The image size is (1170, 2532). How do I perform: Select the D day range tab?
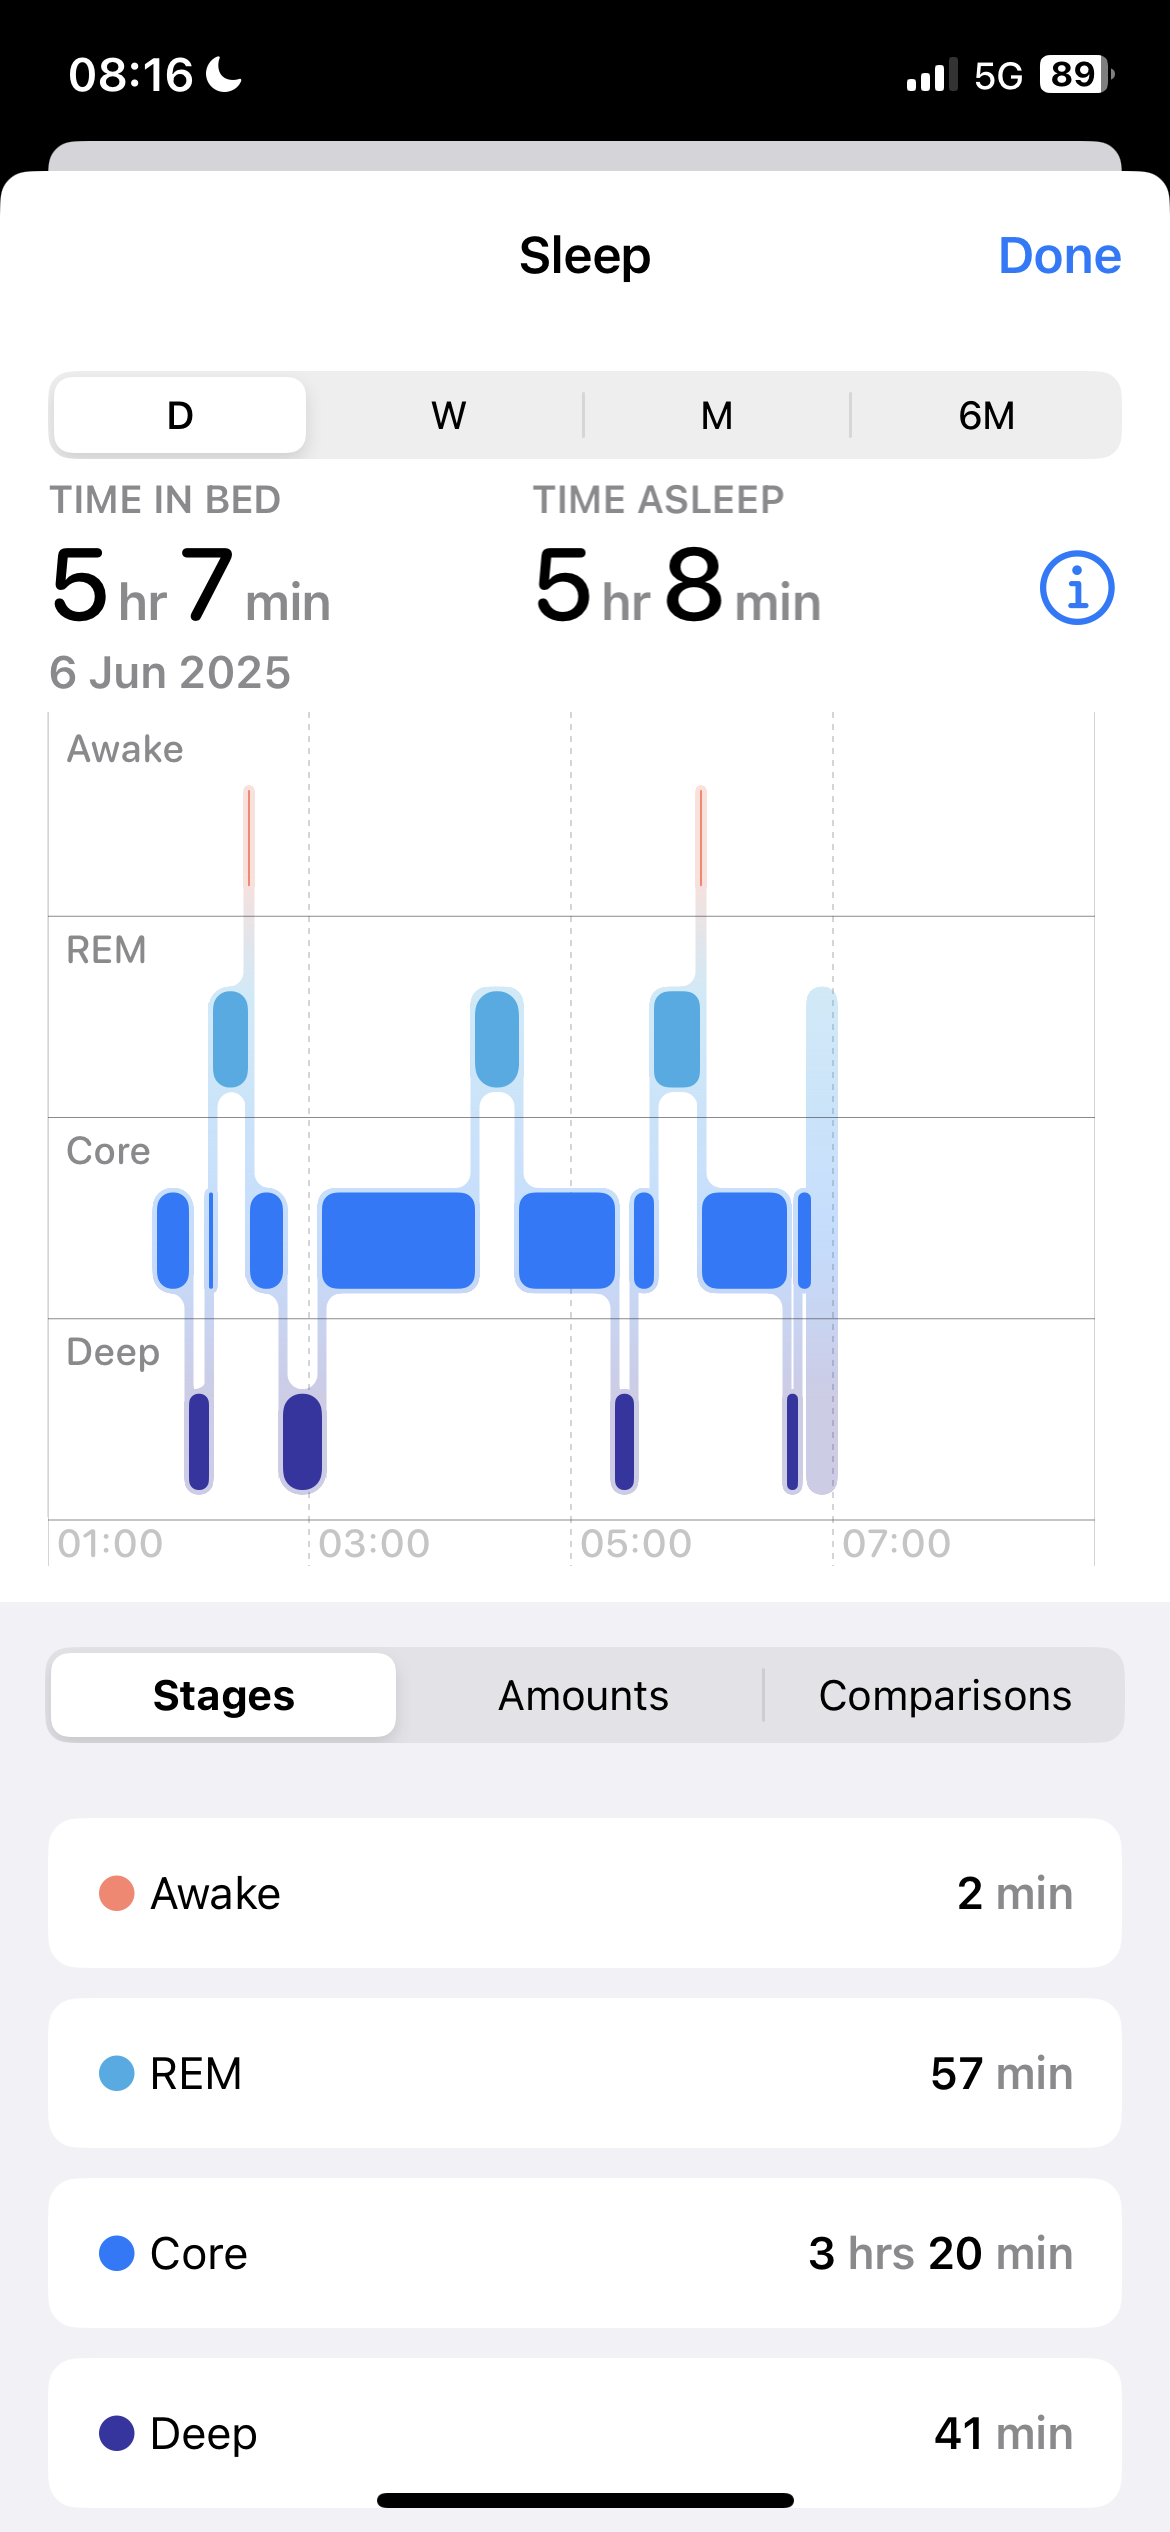click(x=180, y=415)
